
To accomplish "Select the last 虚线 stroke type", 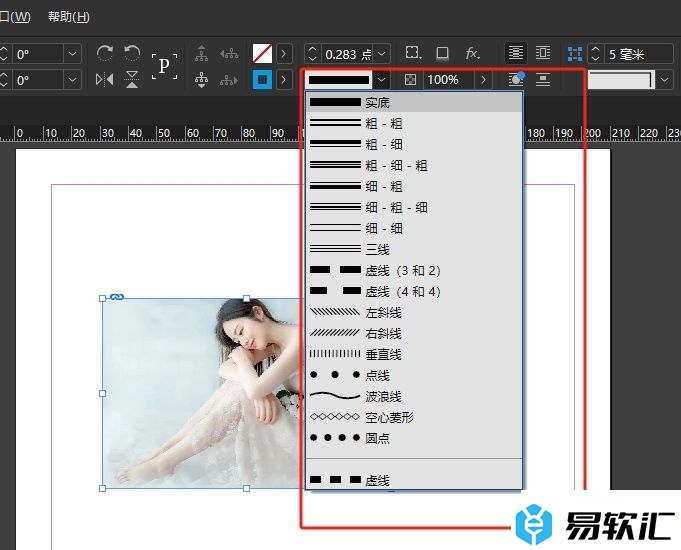I will pyautogui.click(x=414, y=480).
